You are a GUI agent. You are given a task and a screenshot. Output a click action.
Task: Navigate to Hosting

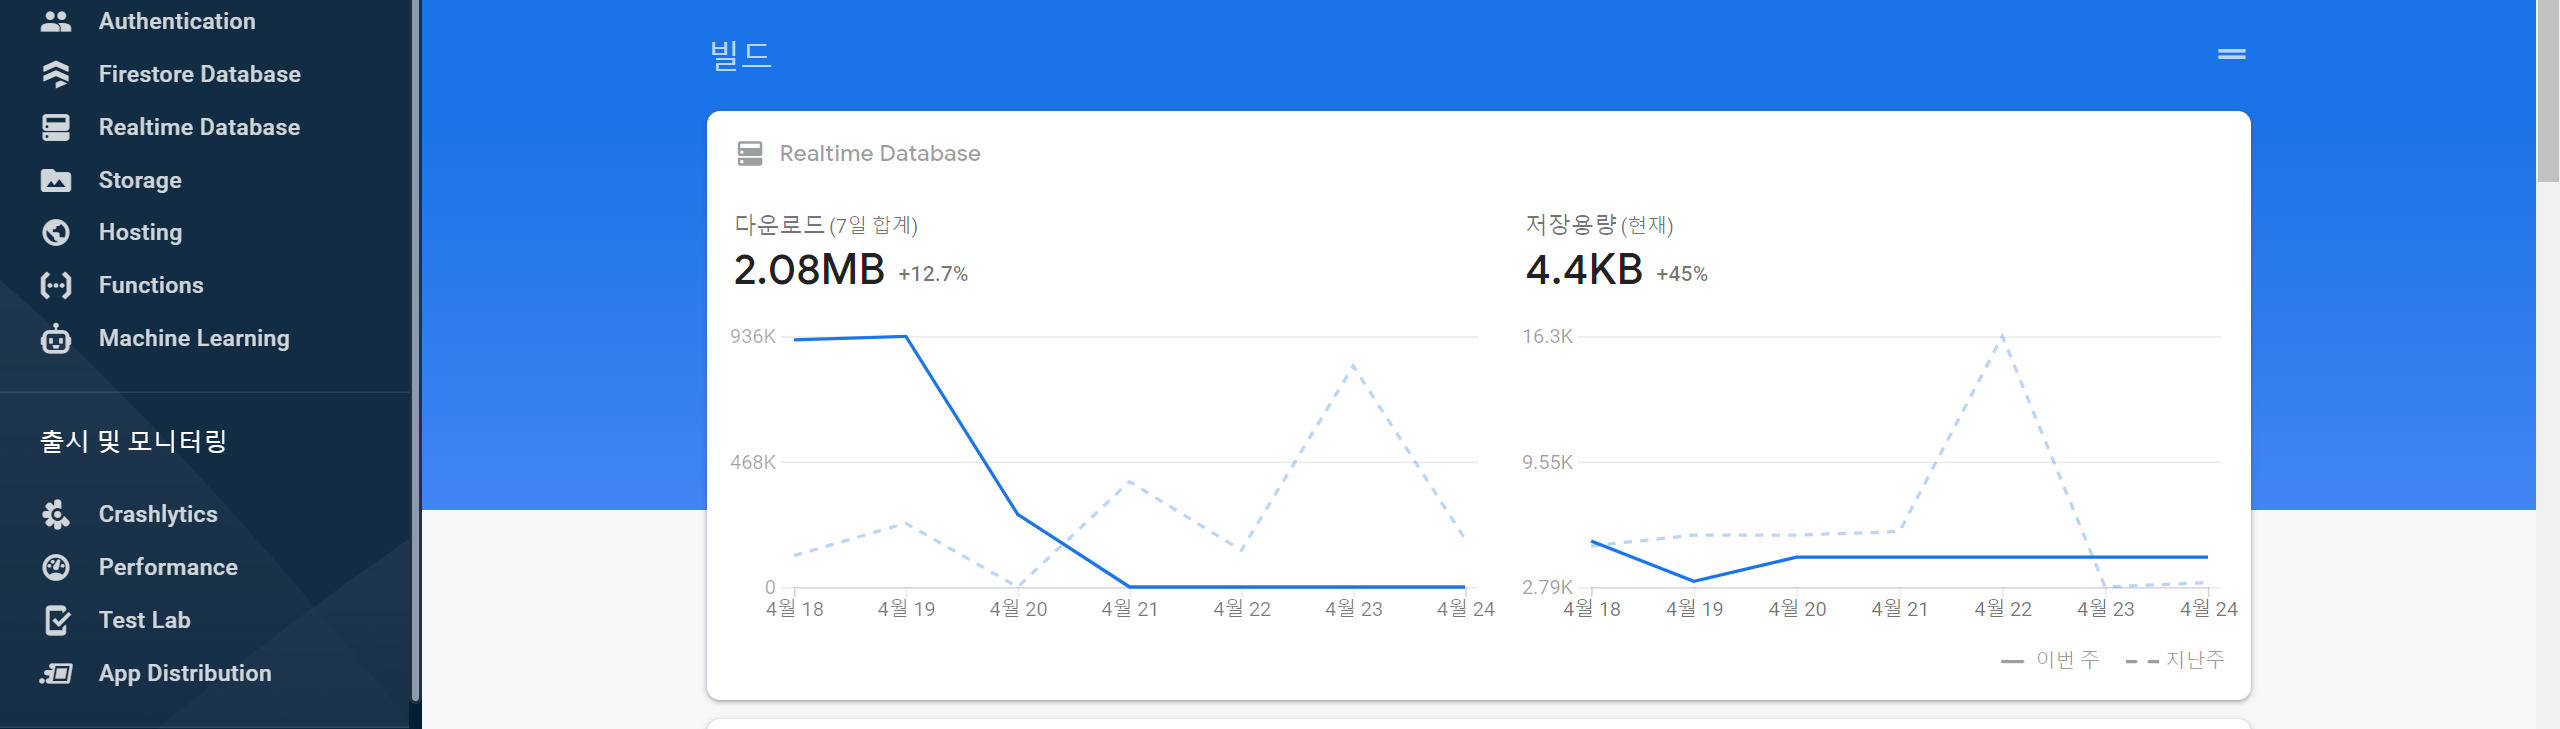[x=141, y=232]
